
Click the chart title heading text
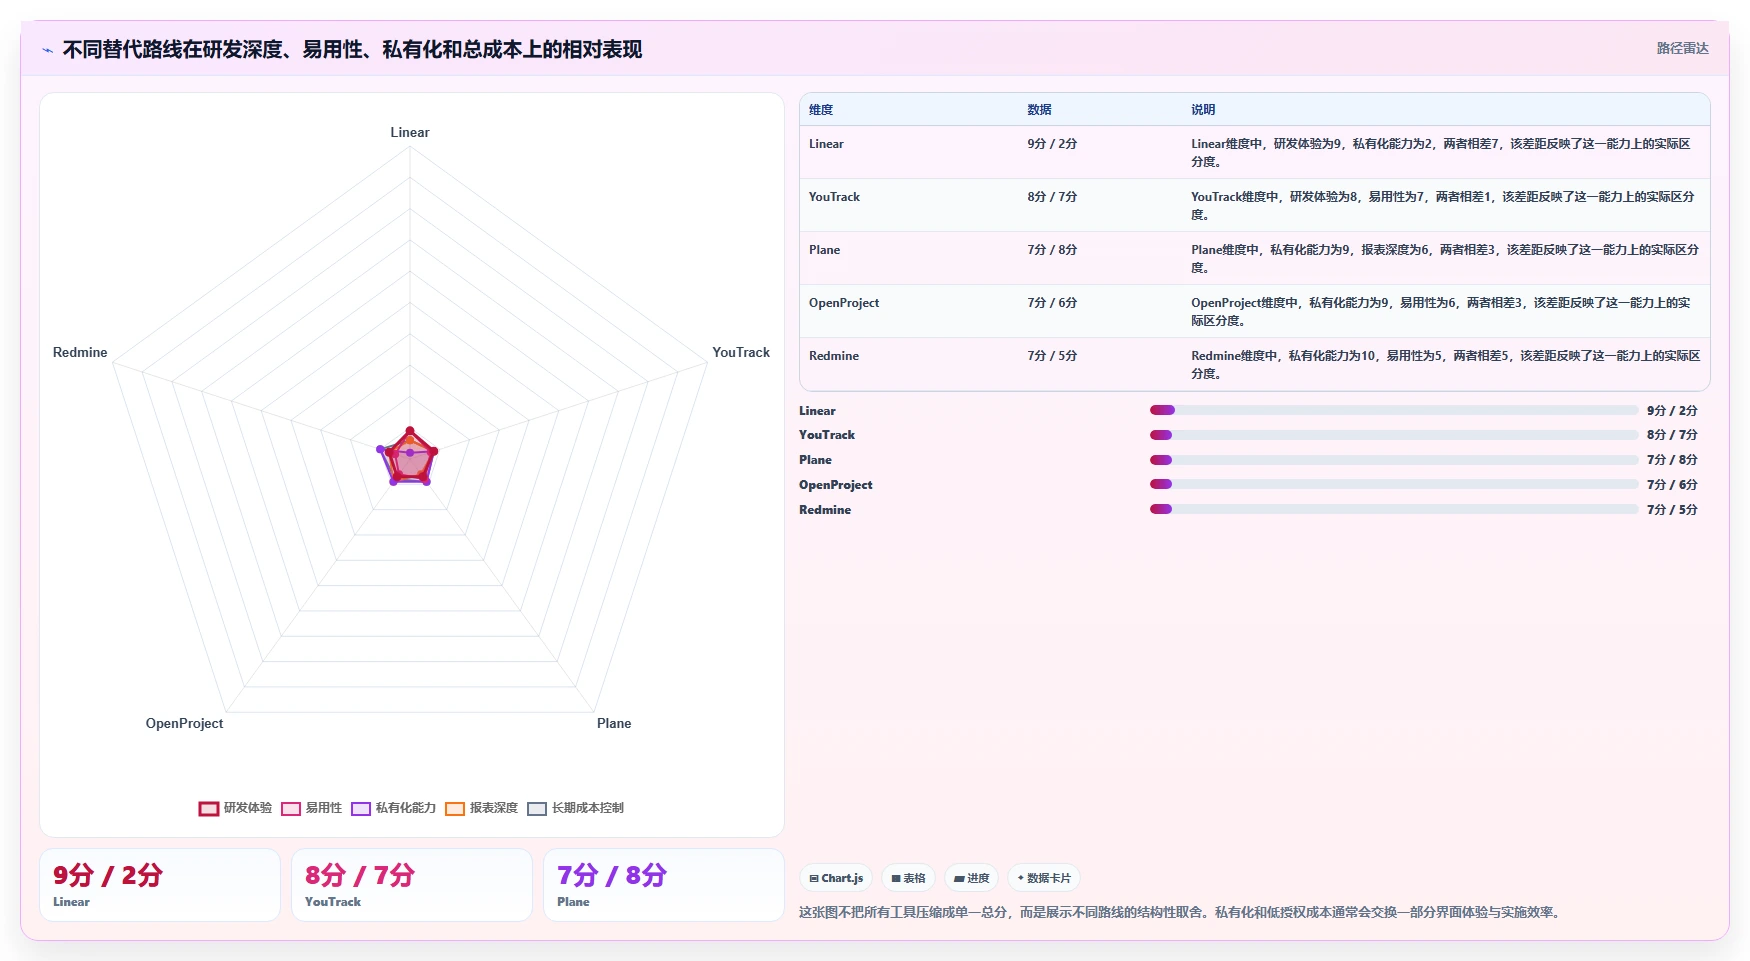[x=352, y=50]
